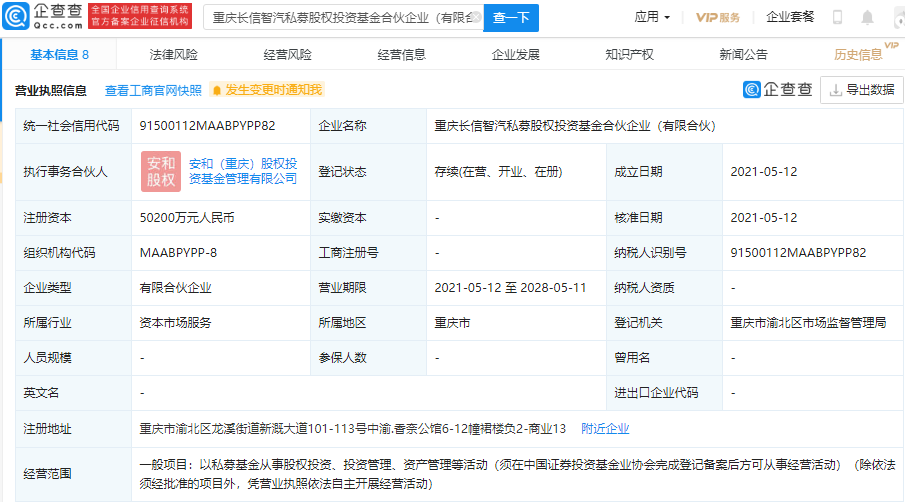Click the 导出数据 export button
Image resolution: width=905 pixels, height=502 pixels.
click(x=861, y=90)
